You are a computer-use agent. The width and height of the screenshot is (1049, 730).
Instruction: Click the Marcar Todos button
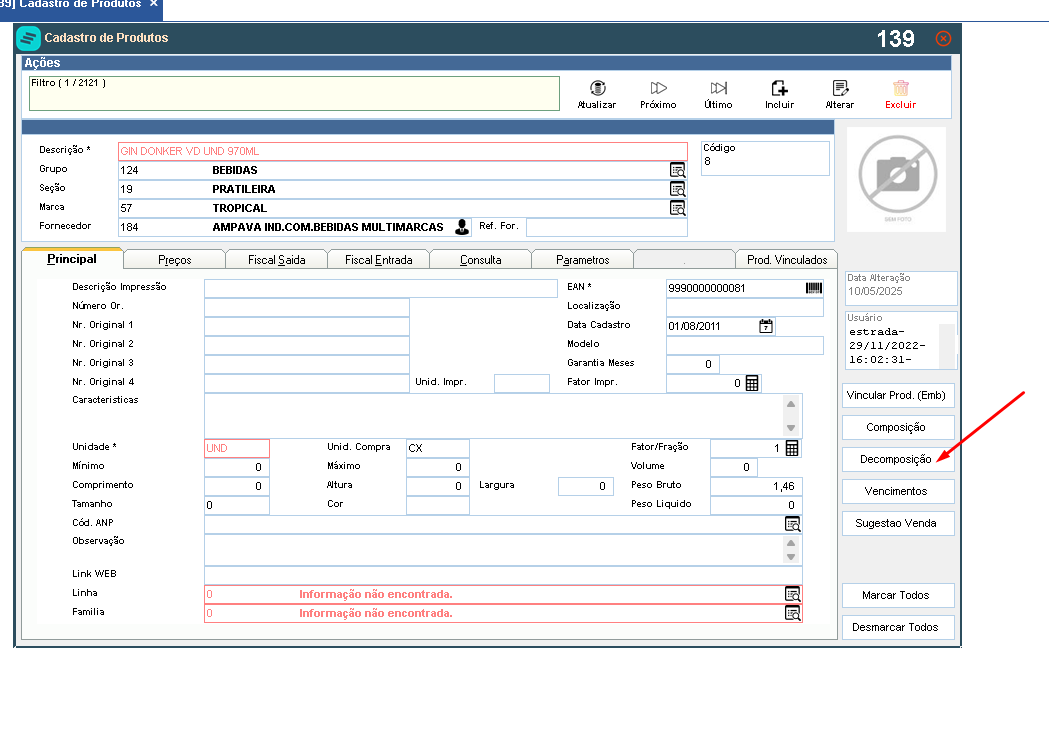(897, 596)
